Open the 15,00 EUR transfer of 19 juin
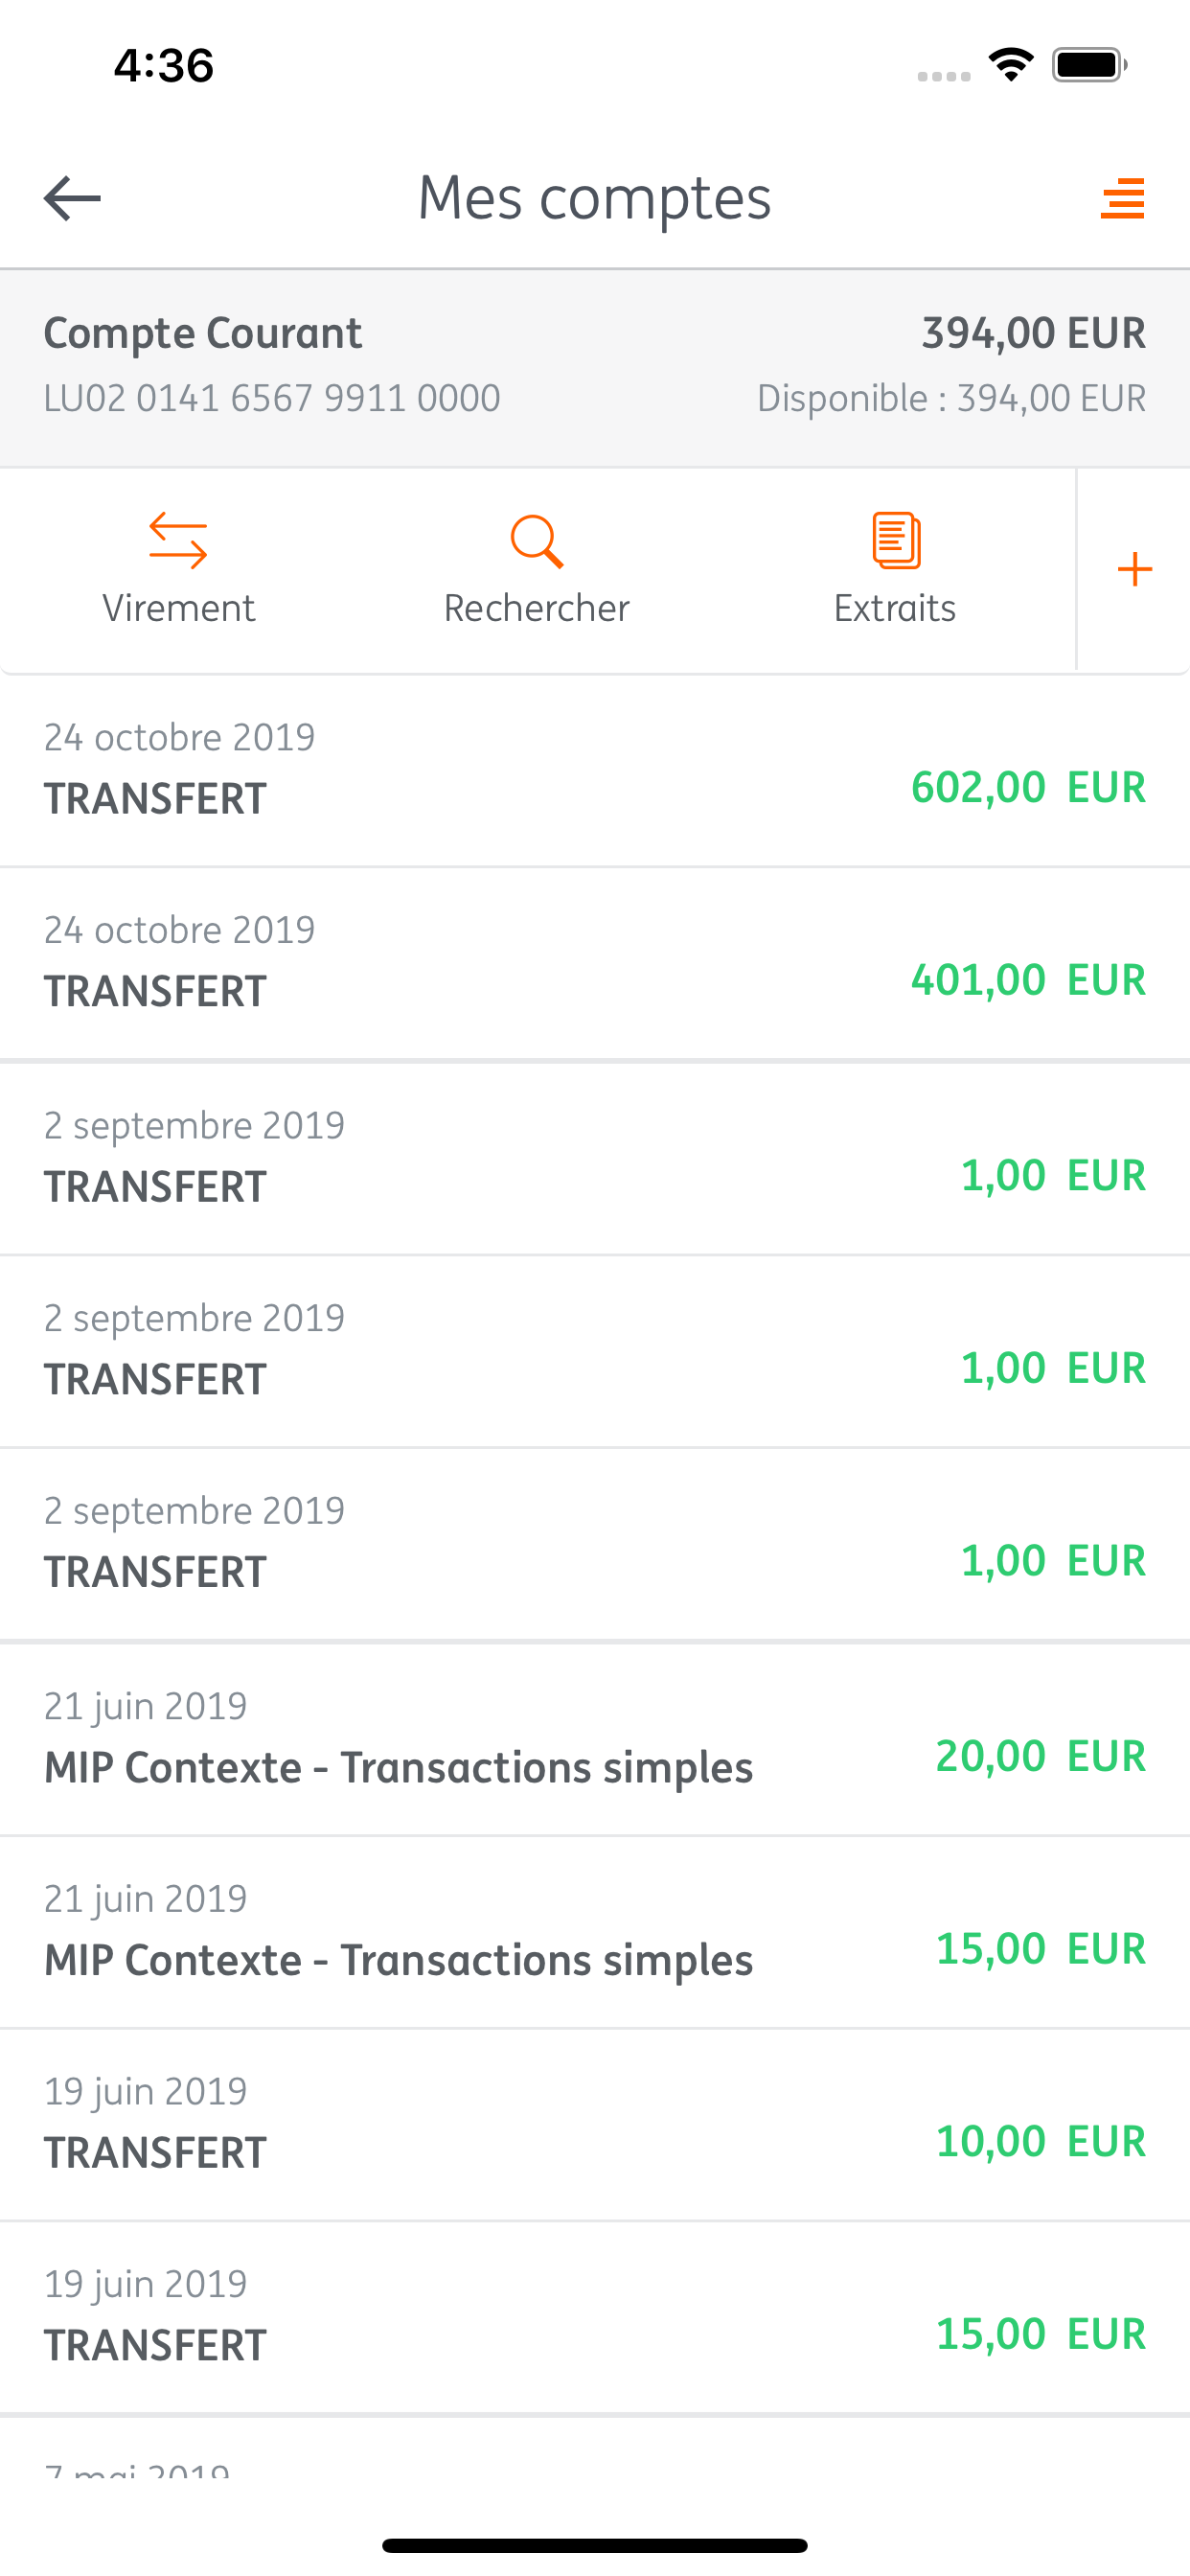Viewport: 1190px width, 2576px height. (595, 2318)
